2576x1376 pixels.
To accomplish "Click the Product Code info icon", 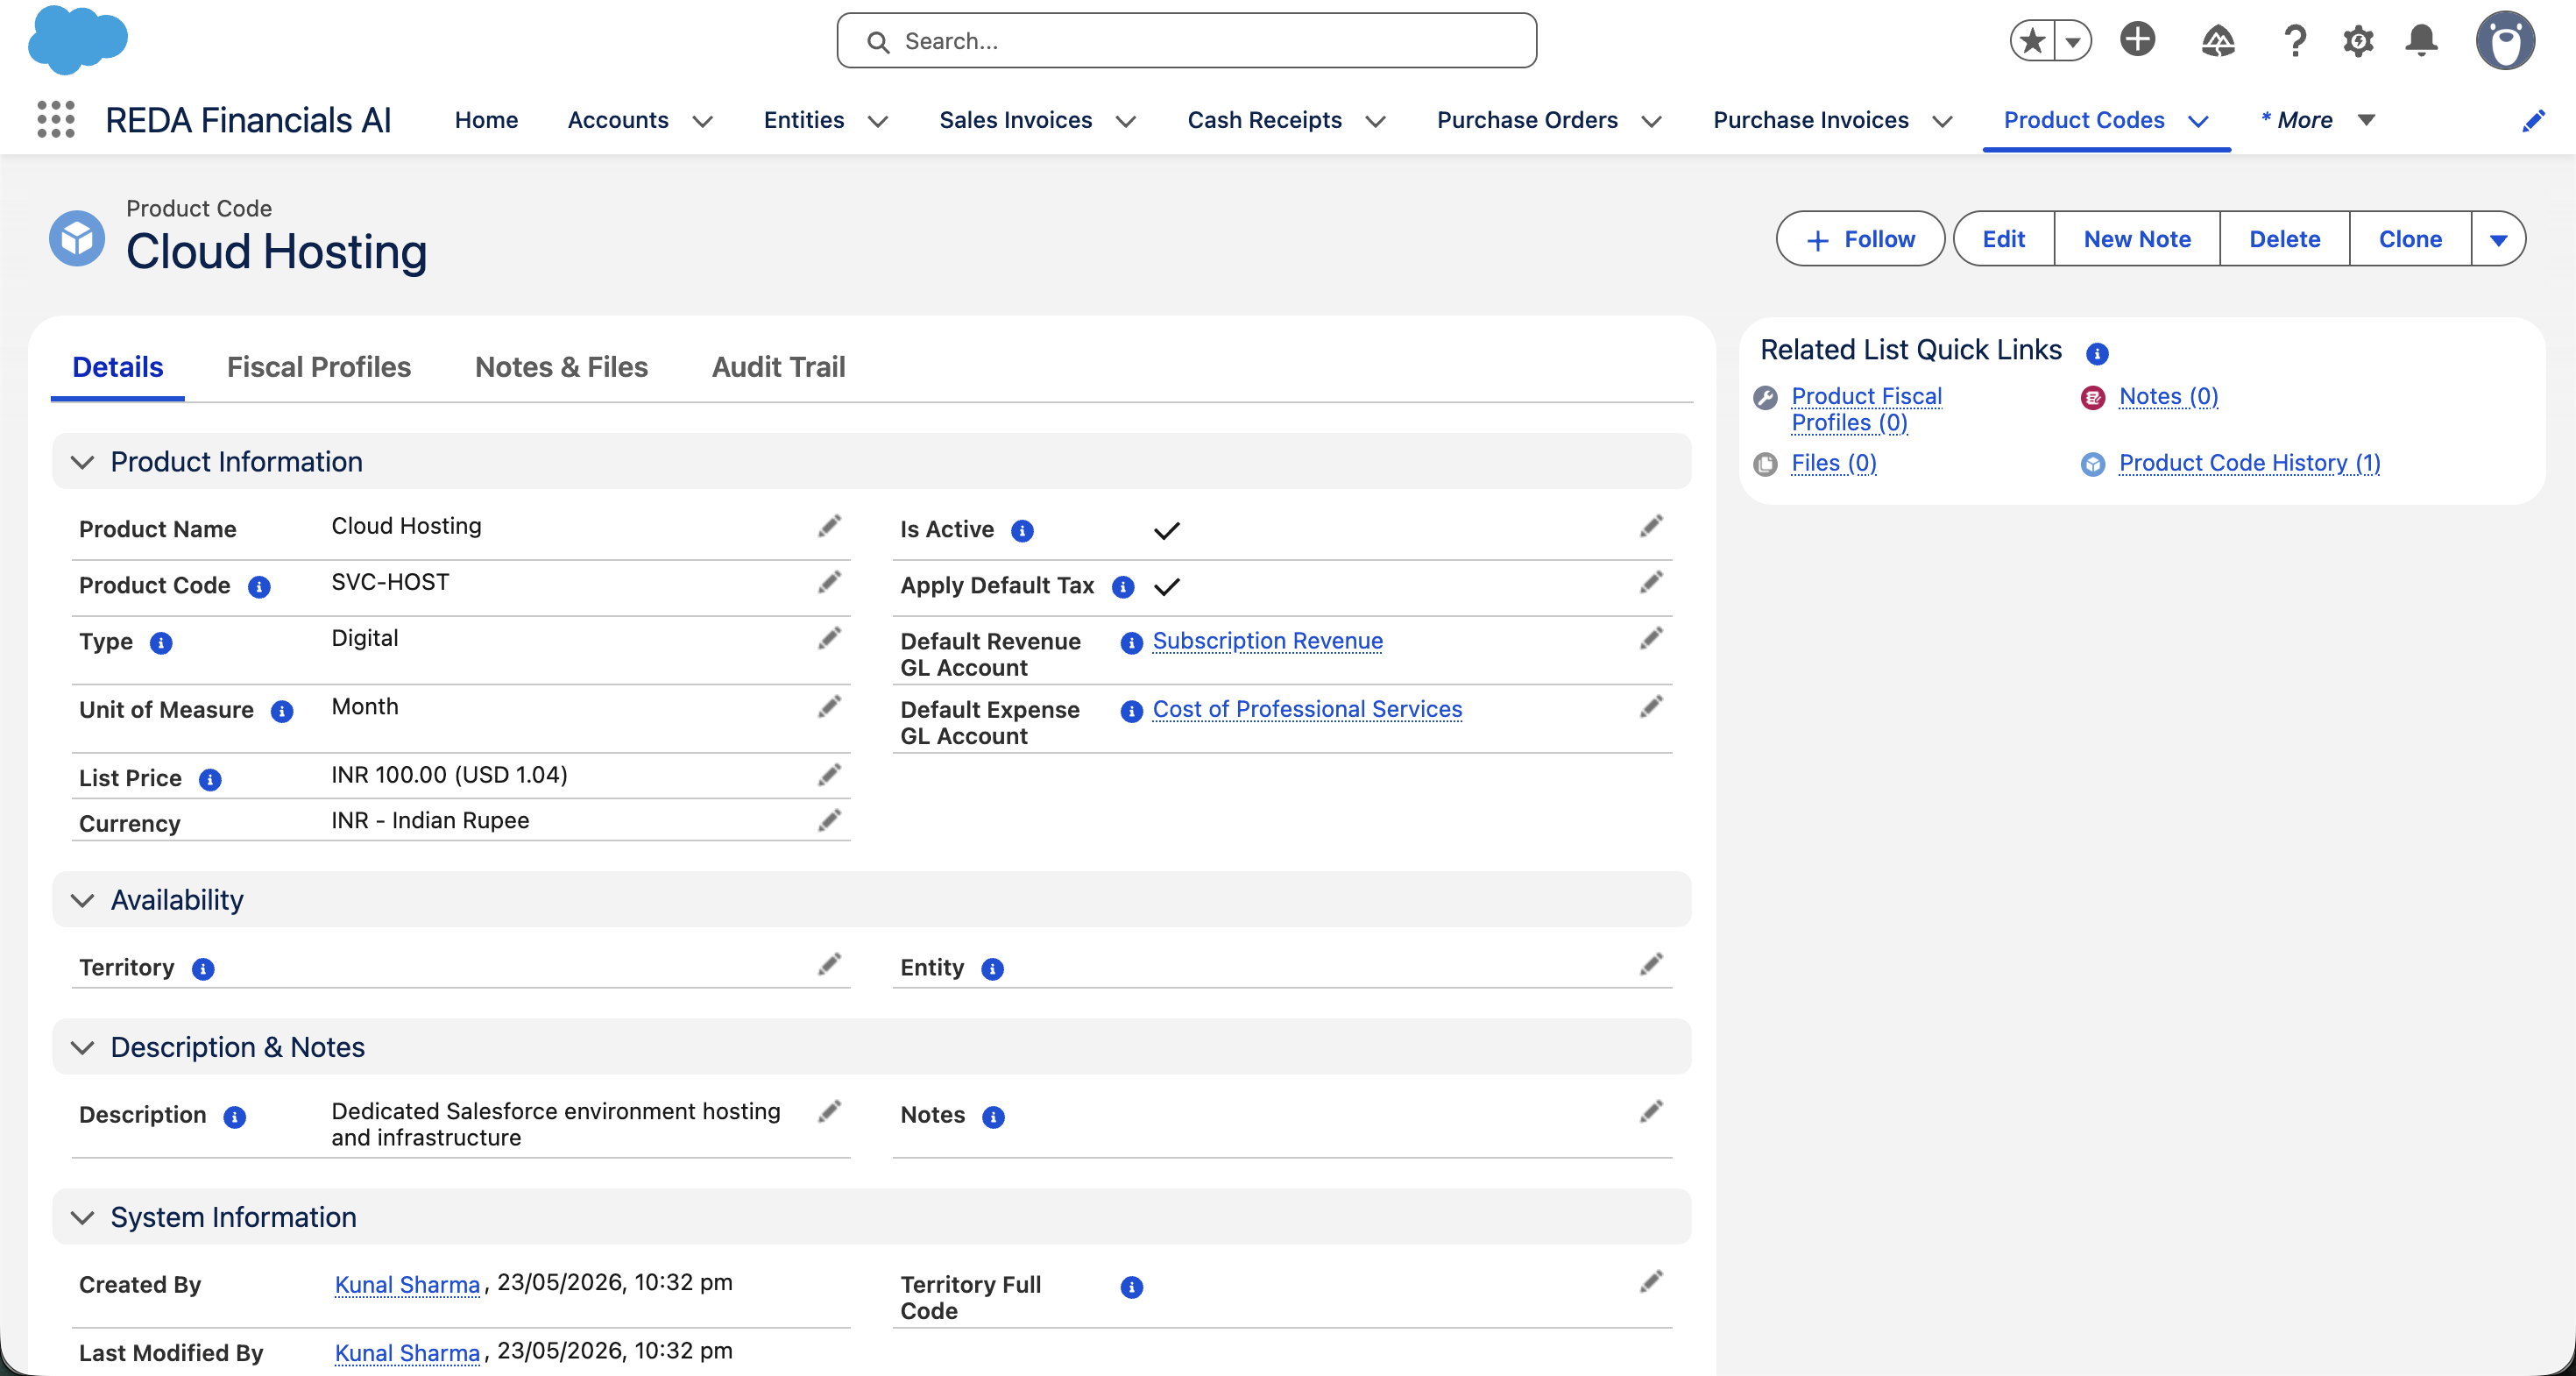I will pyautogui.click(x=259, y=587).
